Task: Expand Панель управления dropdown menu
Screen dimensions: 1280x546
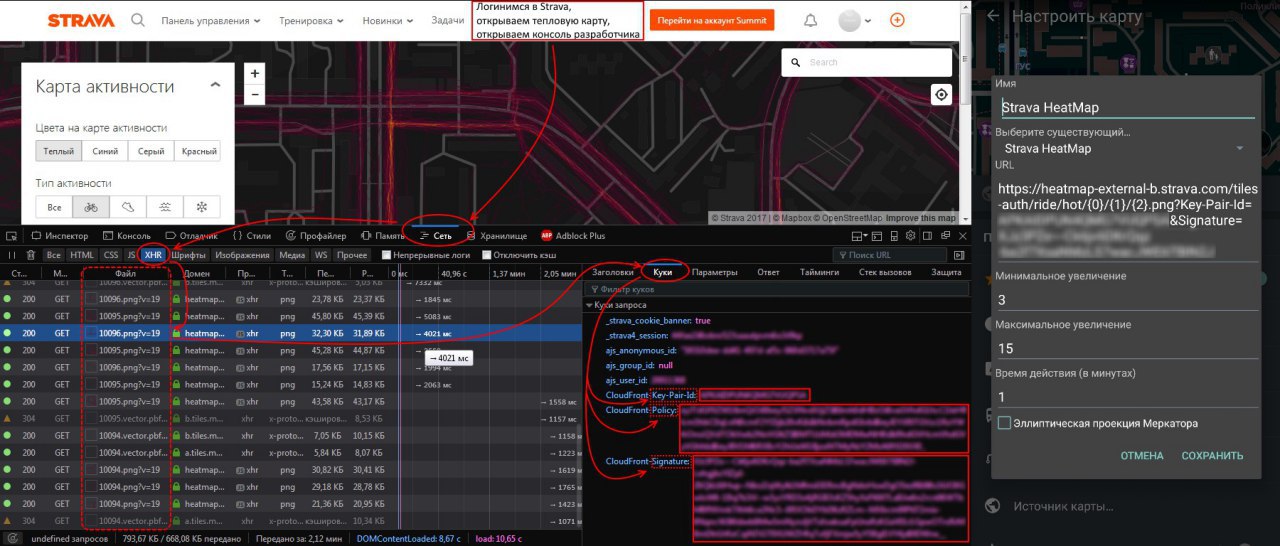Action: click(211, 20)
